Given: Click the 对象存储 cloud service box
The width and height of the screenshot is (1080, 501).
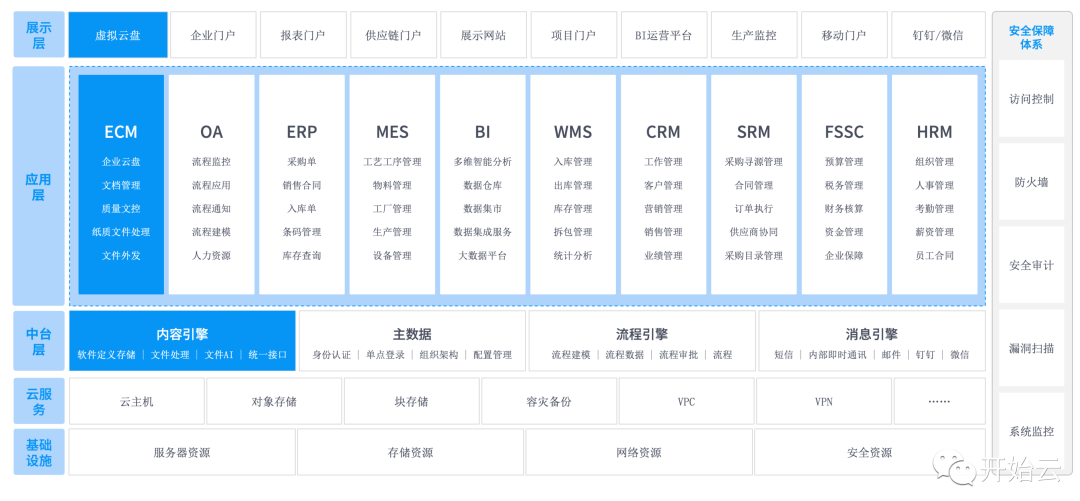Looking at the screenshot, I should click(x=273, y=402).
